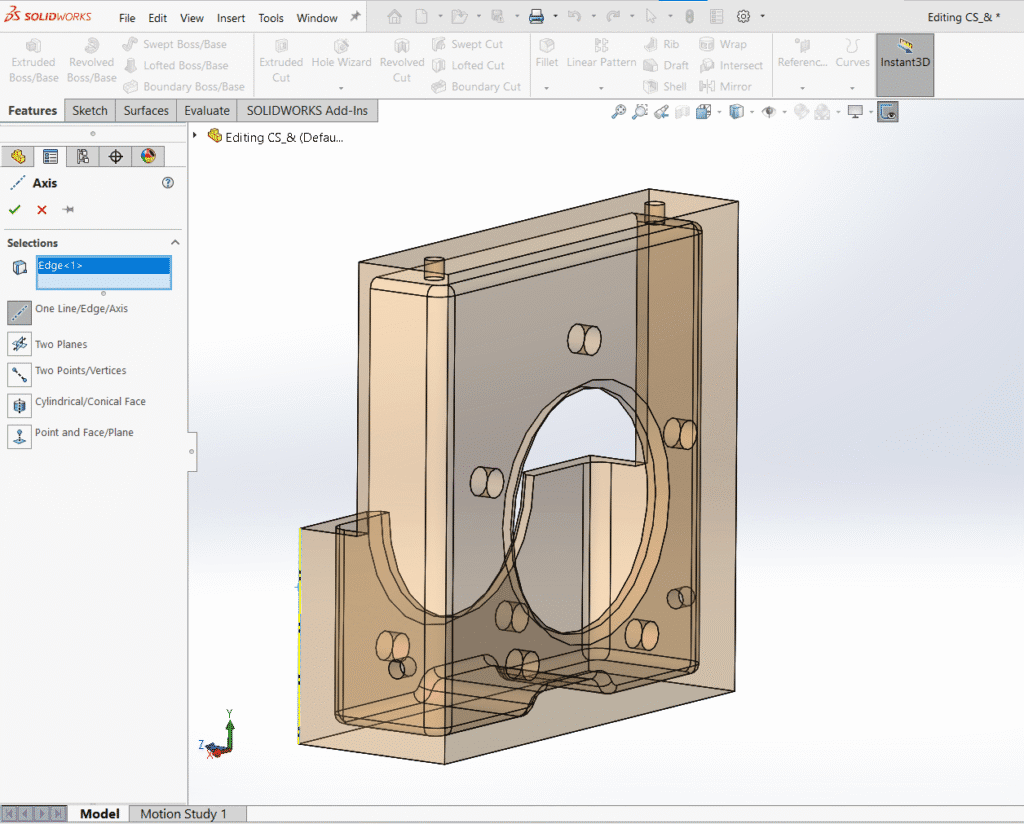Click the Open document folder icon
This screenshot has width=1024, height=824.
tap(460, 17)
